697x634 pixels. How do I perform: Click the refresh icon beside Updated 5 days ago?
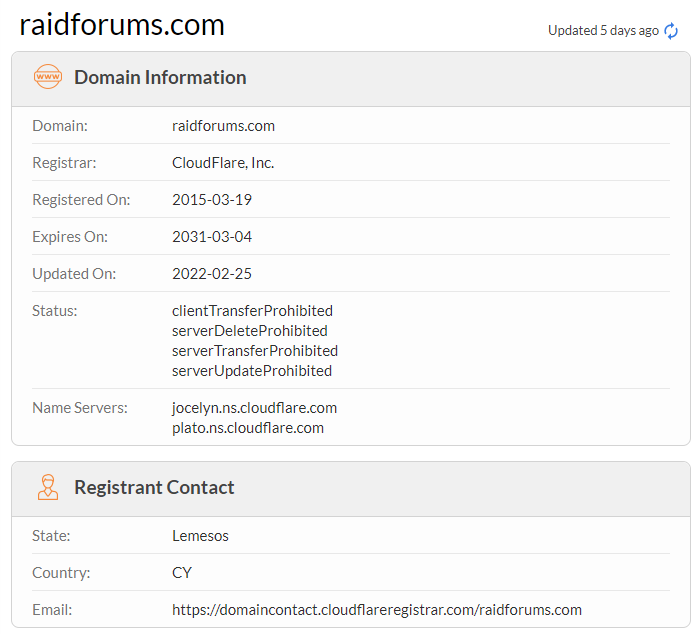tap(671, 31)
